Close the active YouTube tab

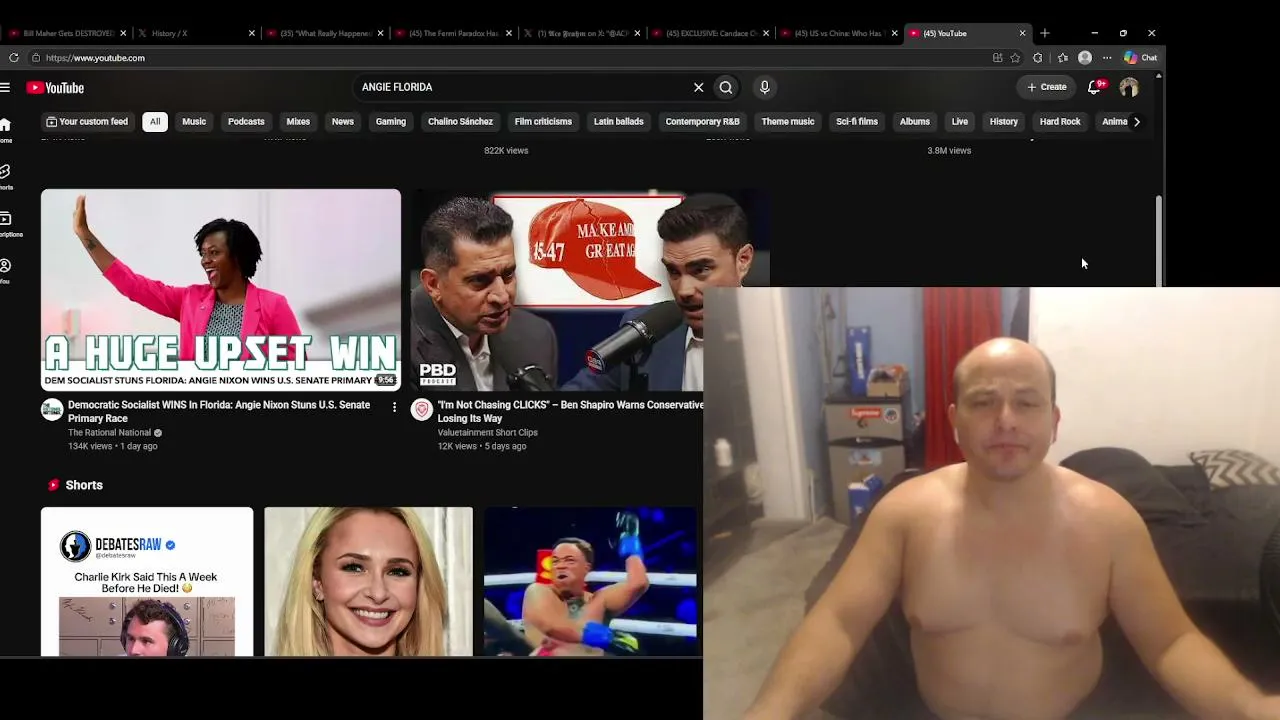1022,33
